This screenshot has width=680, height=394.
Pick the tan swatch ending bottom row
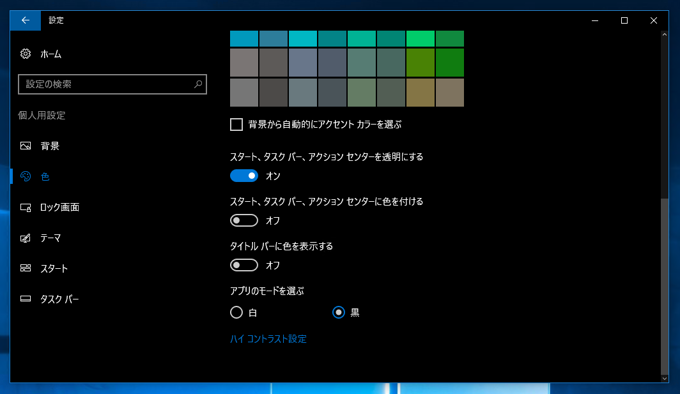450,92
